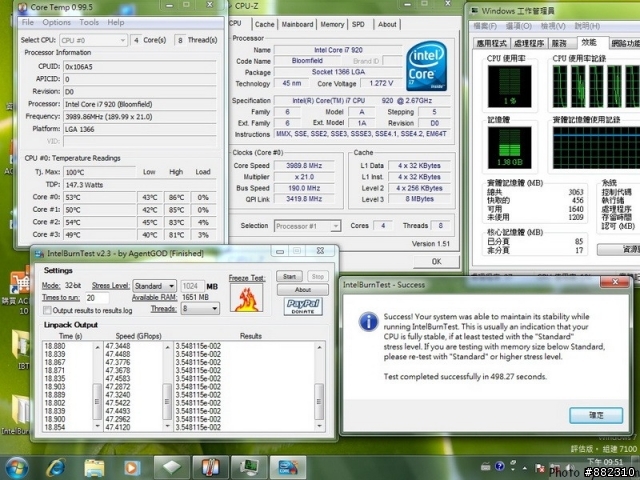The width and height of the screenshot is (640, 480).
Task: Switch to CPU-Z taskbar button
Action: 171,467
